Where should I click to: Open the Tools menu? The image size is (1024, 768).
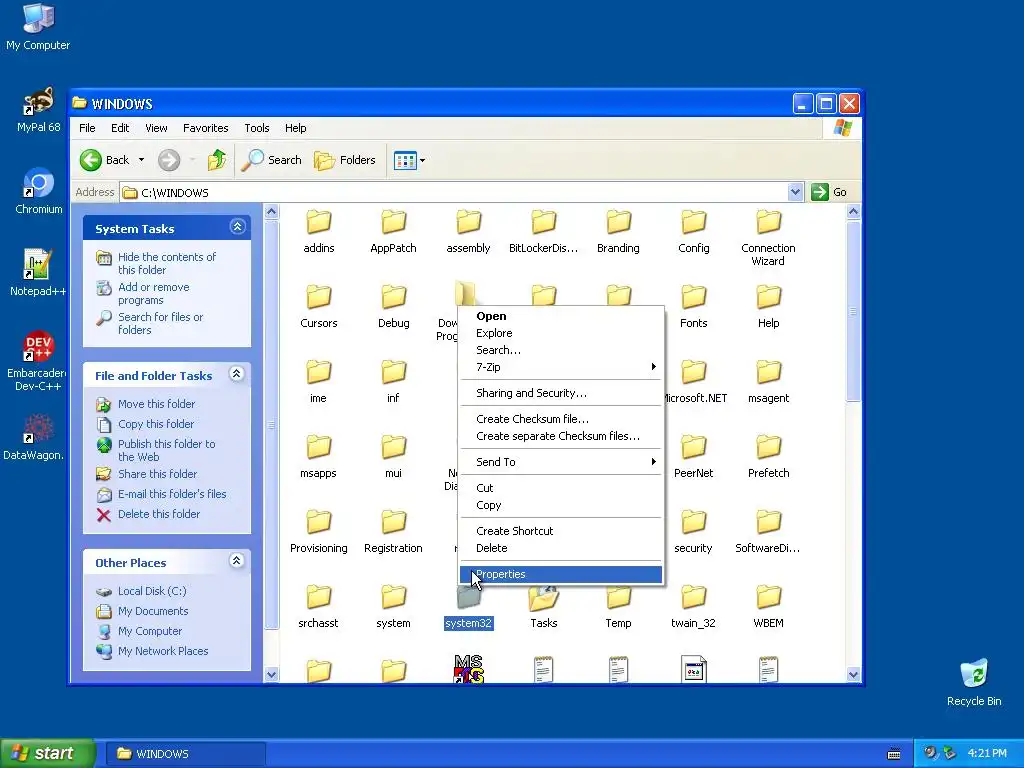pos(257,128)
